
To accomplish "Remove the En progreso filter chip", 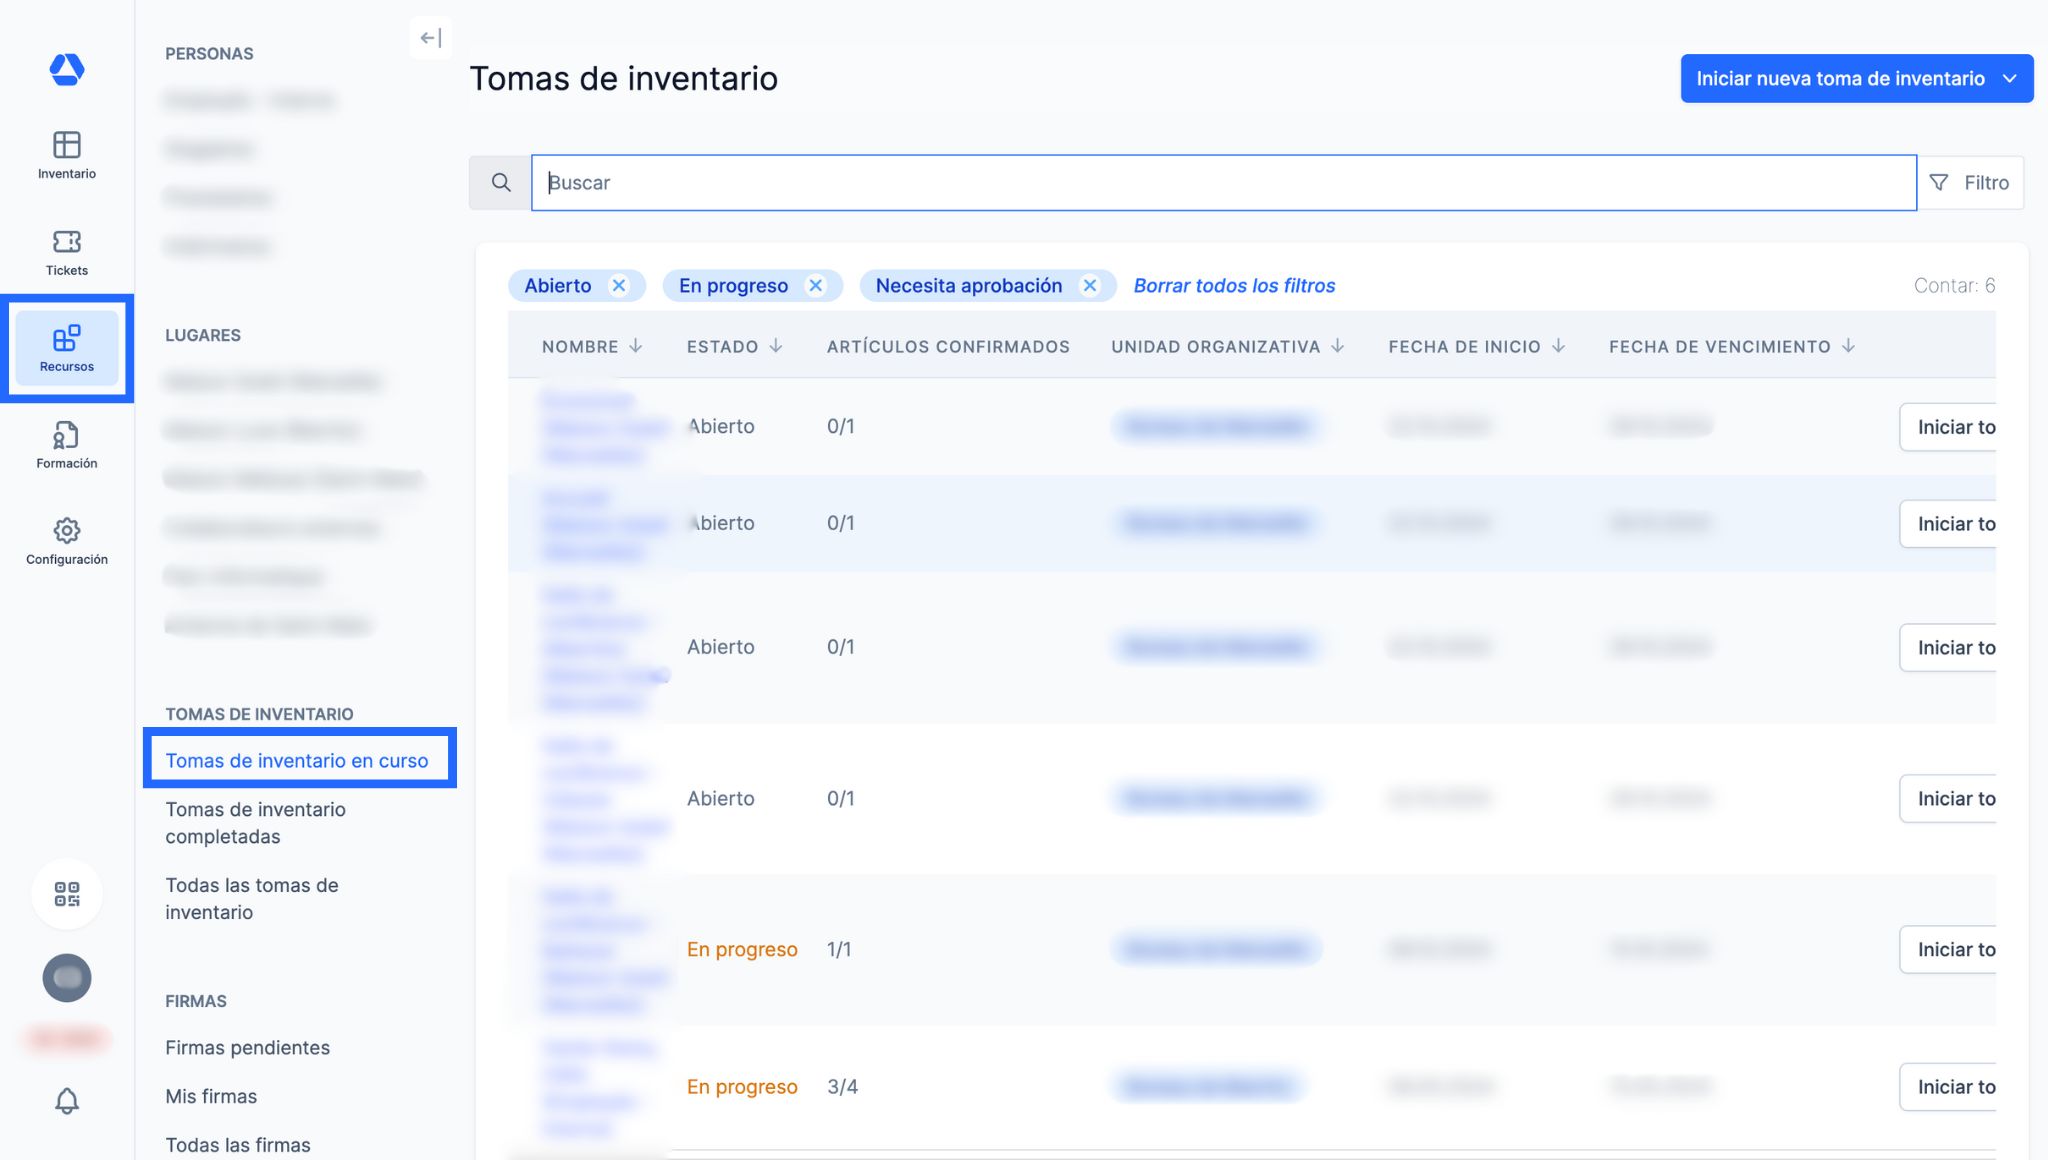I will [x=816, y=286].
